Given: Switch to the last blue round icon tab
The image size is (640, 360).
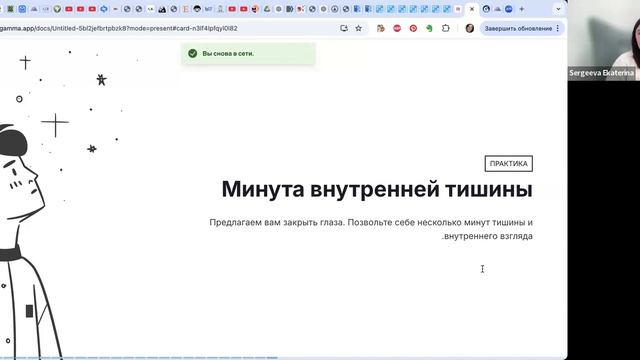Looking at the screenshot, I should pos(509,9).
